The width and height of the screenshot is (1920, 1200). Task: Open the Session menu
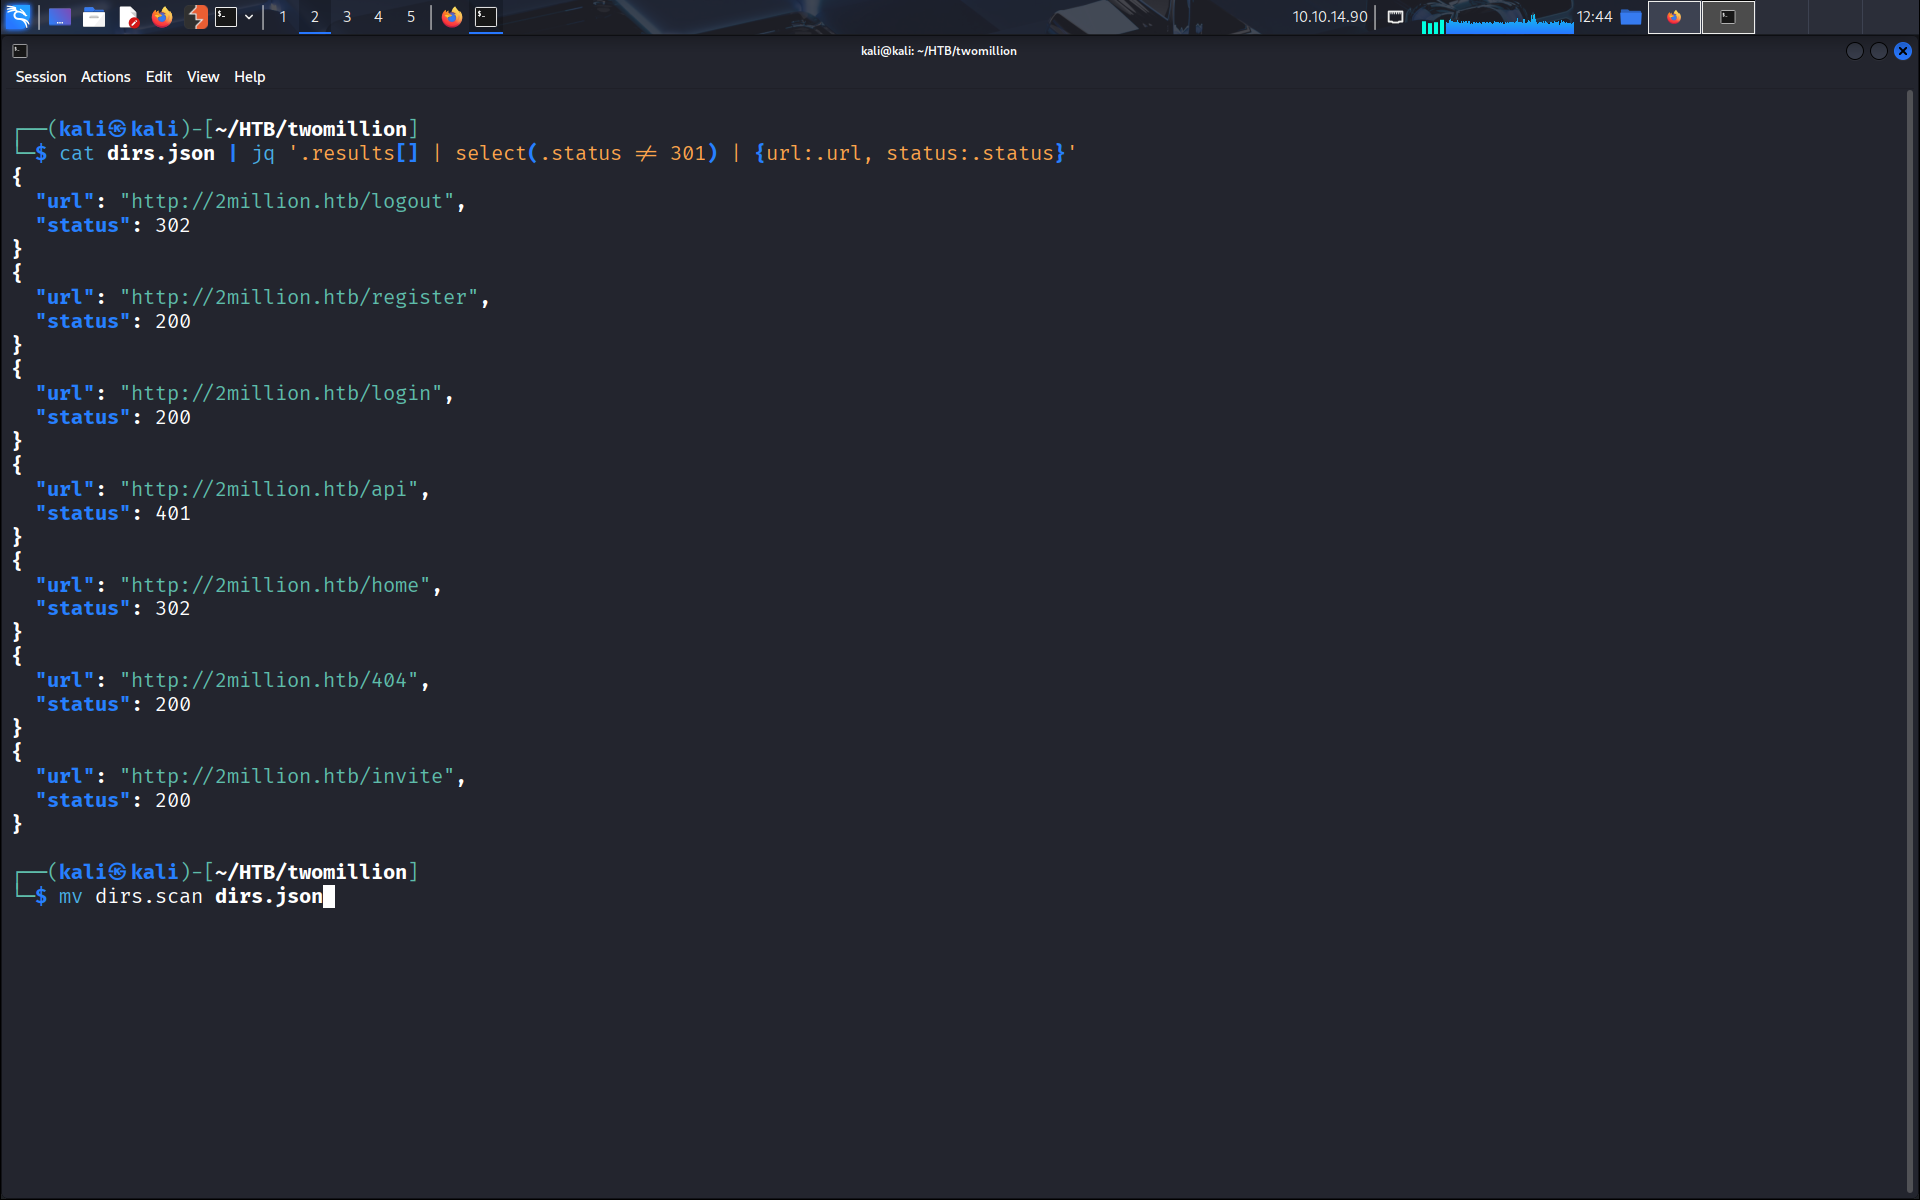point(41,77)
